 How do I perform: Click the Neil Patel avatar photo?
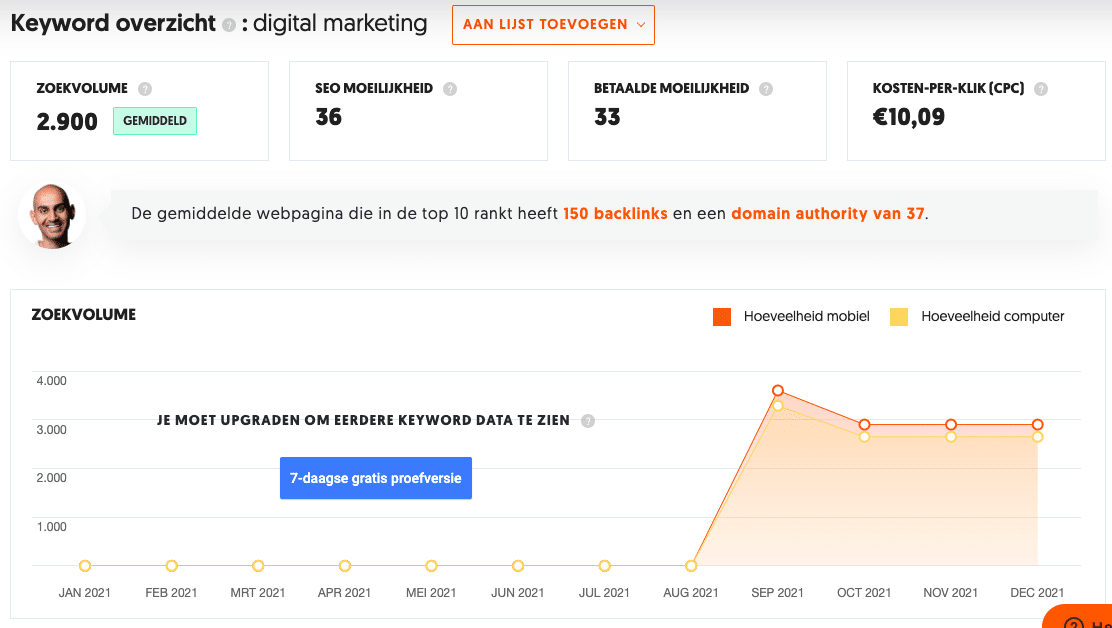[52, 215]
